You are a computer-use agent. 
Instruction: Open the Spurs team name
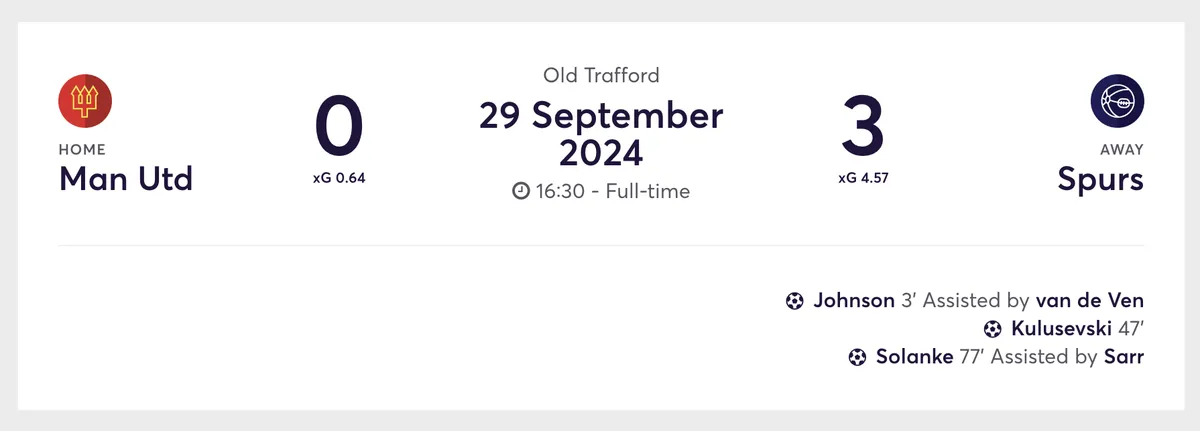point(1101,179)
